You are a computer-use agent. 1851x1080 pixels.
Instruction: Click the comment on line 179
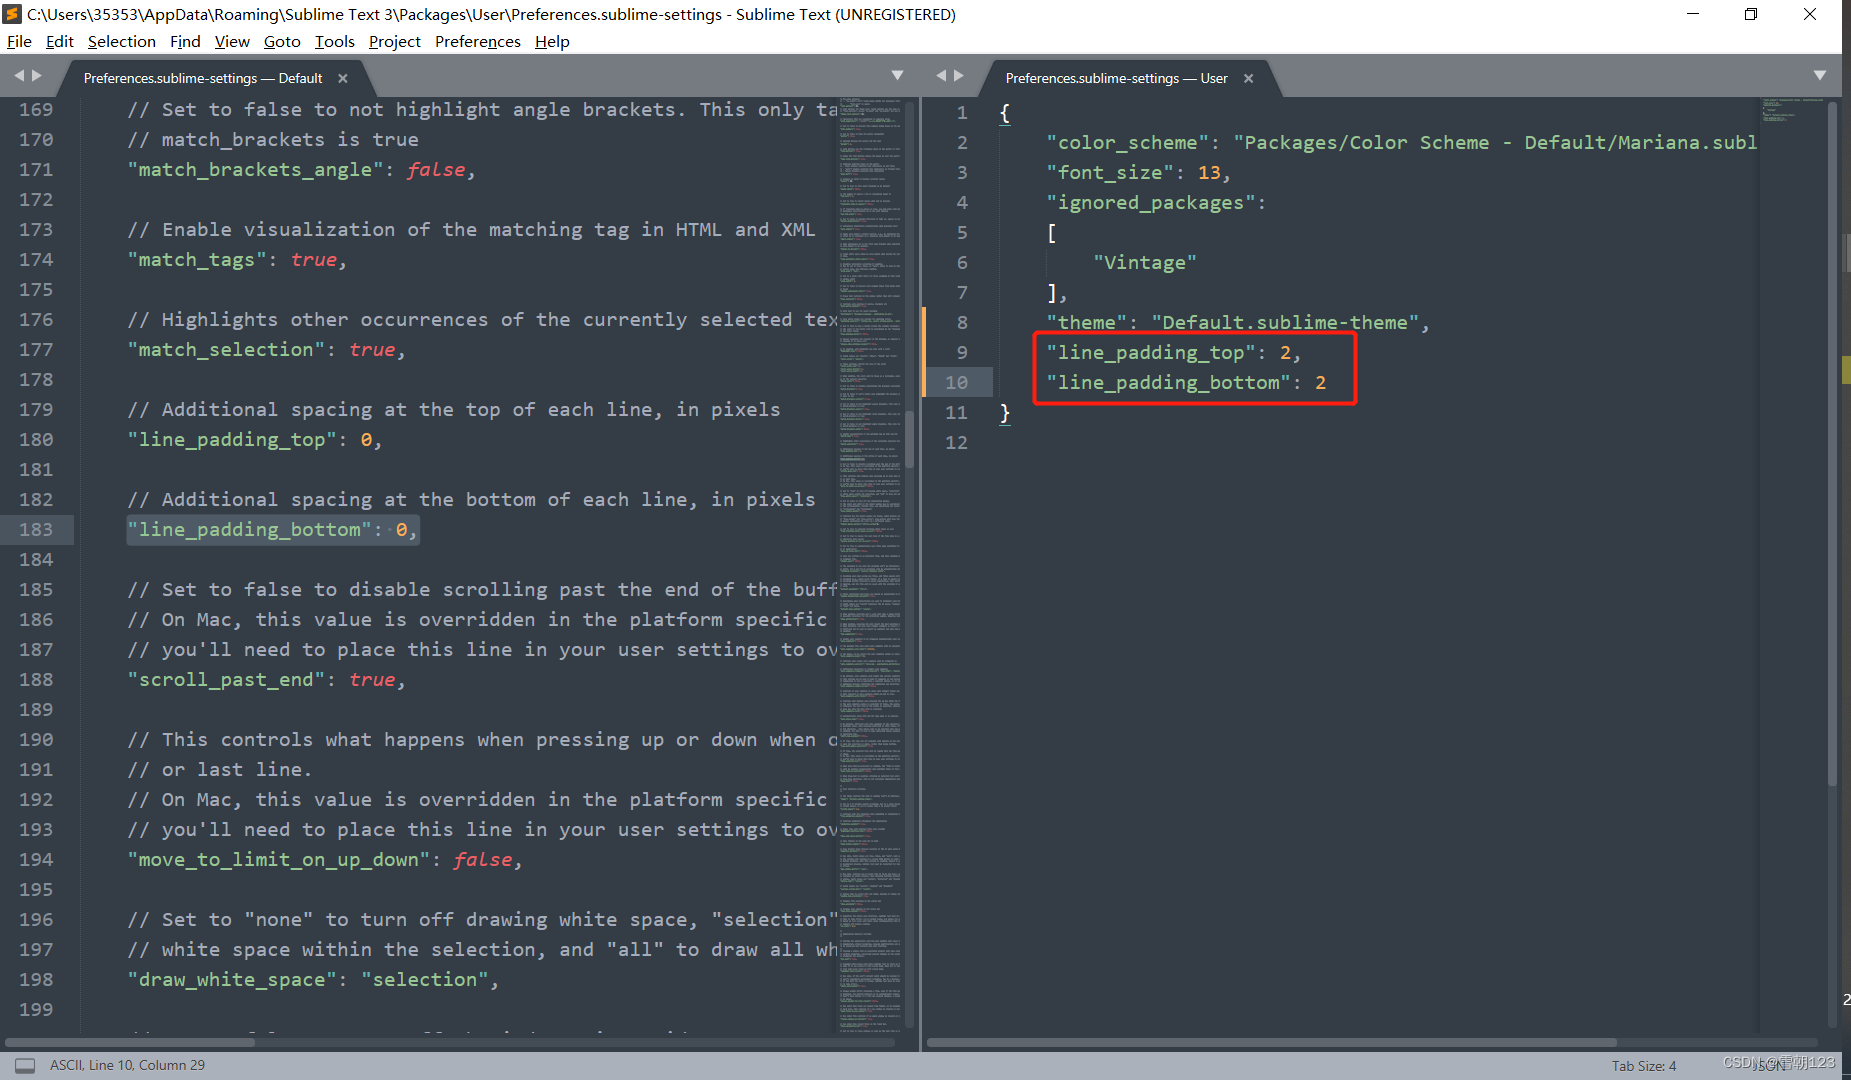click(x=454, y=410)
